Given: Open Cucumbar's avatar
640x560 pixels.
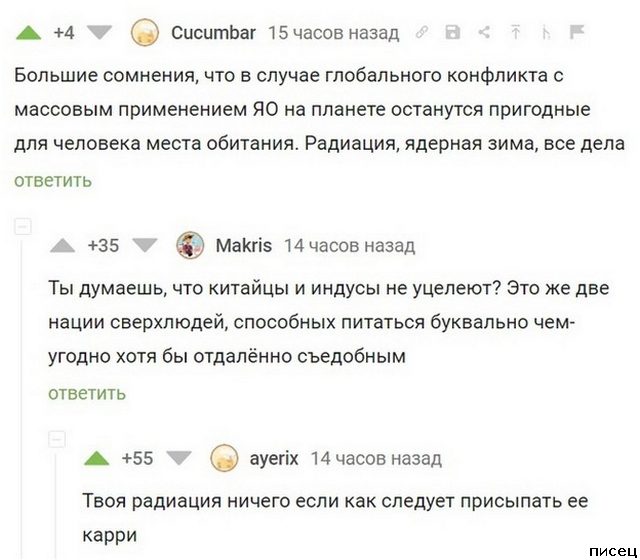Looking at the screenshot, I should 146,32.
